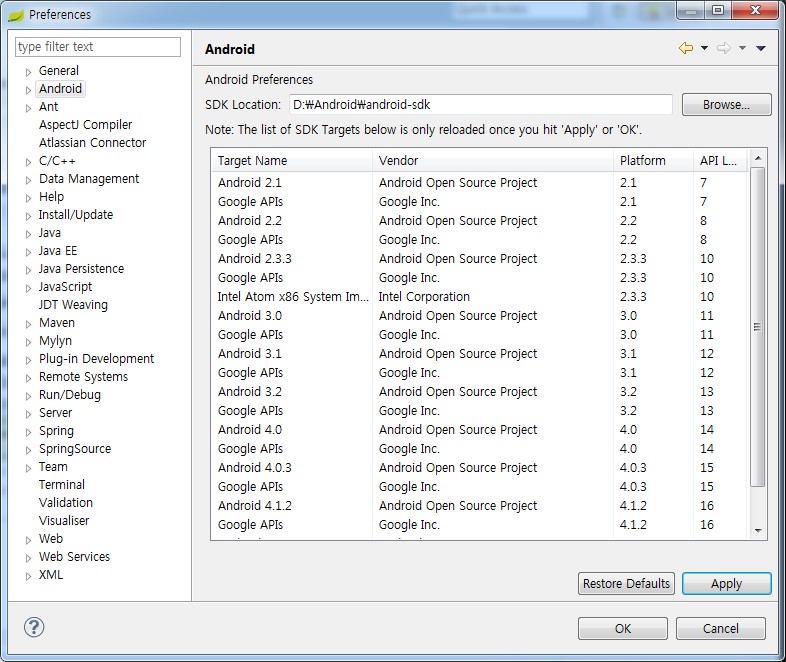Expand the Spring tree node
Viewport: 786px width, 662px height.
tap(29, 432)
